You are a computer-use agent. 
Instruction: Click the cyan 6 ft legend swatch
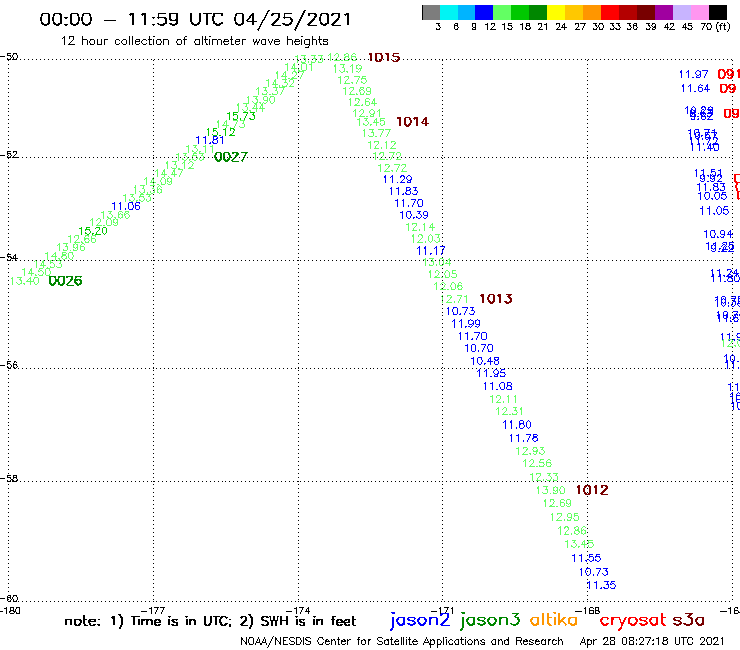pyautogui.click(x=449, y=12)
